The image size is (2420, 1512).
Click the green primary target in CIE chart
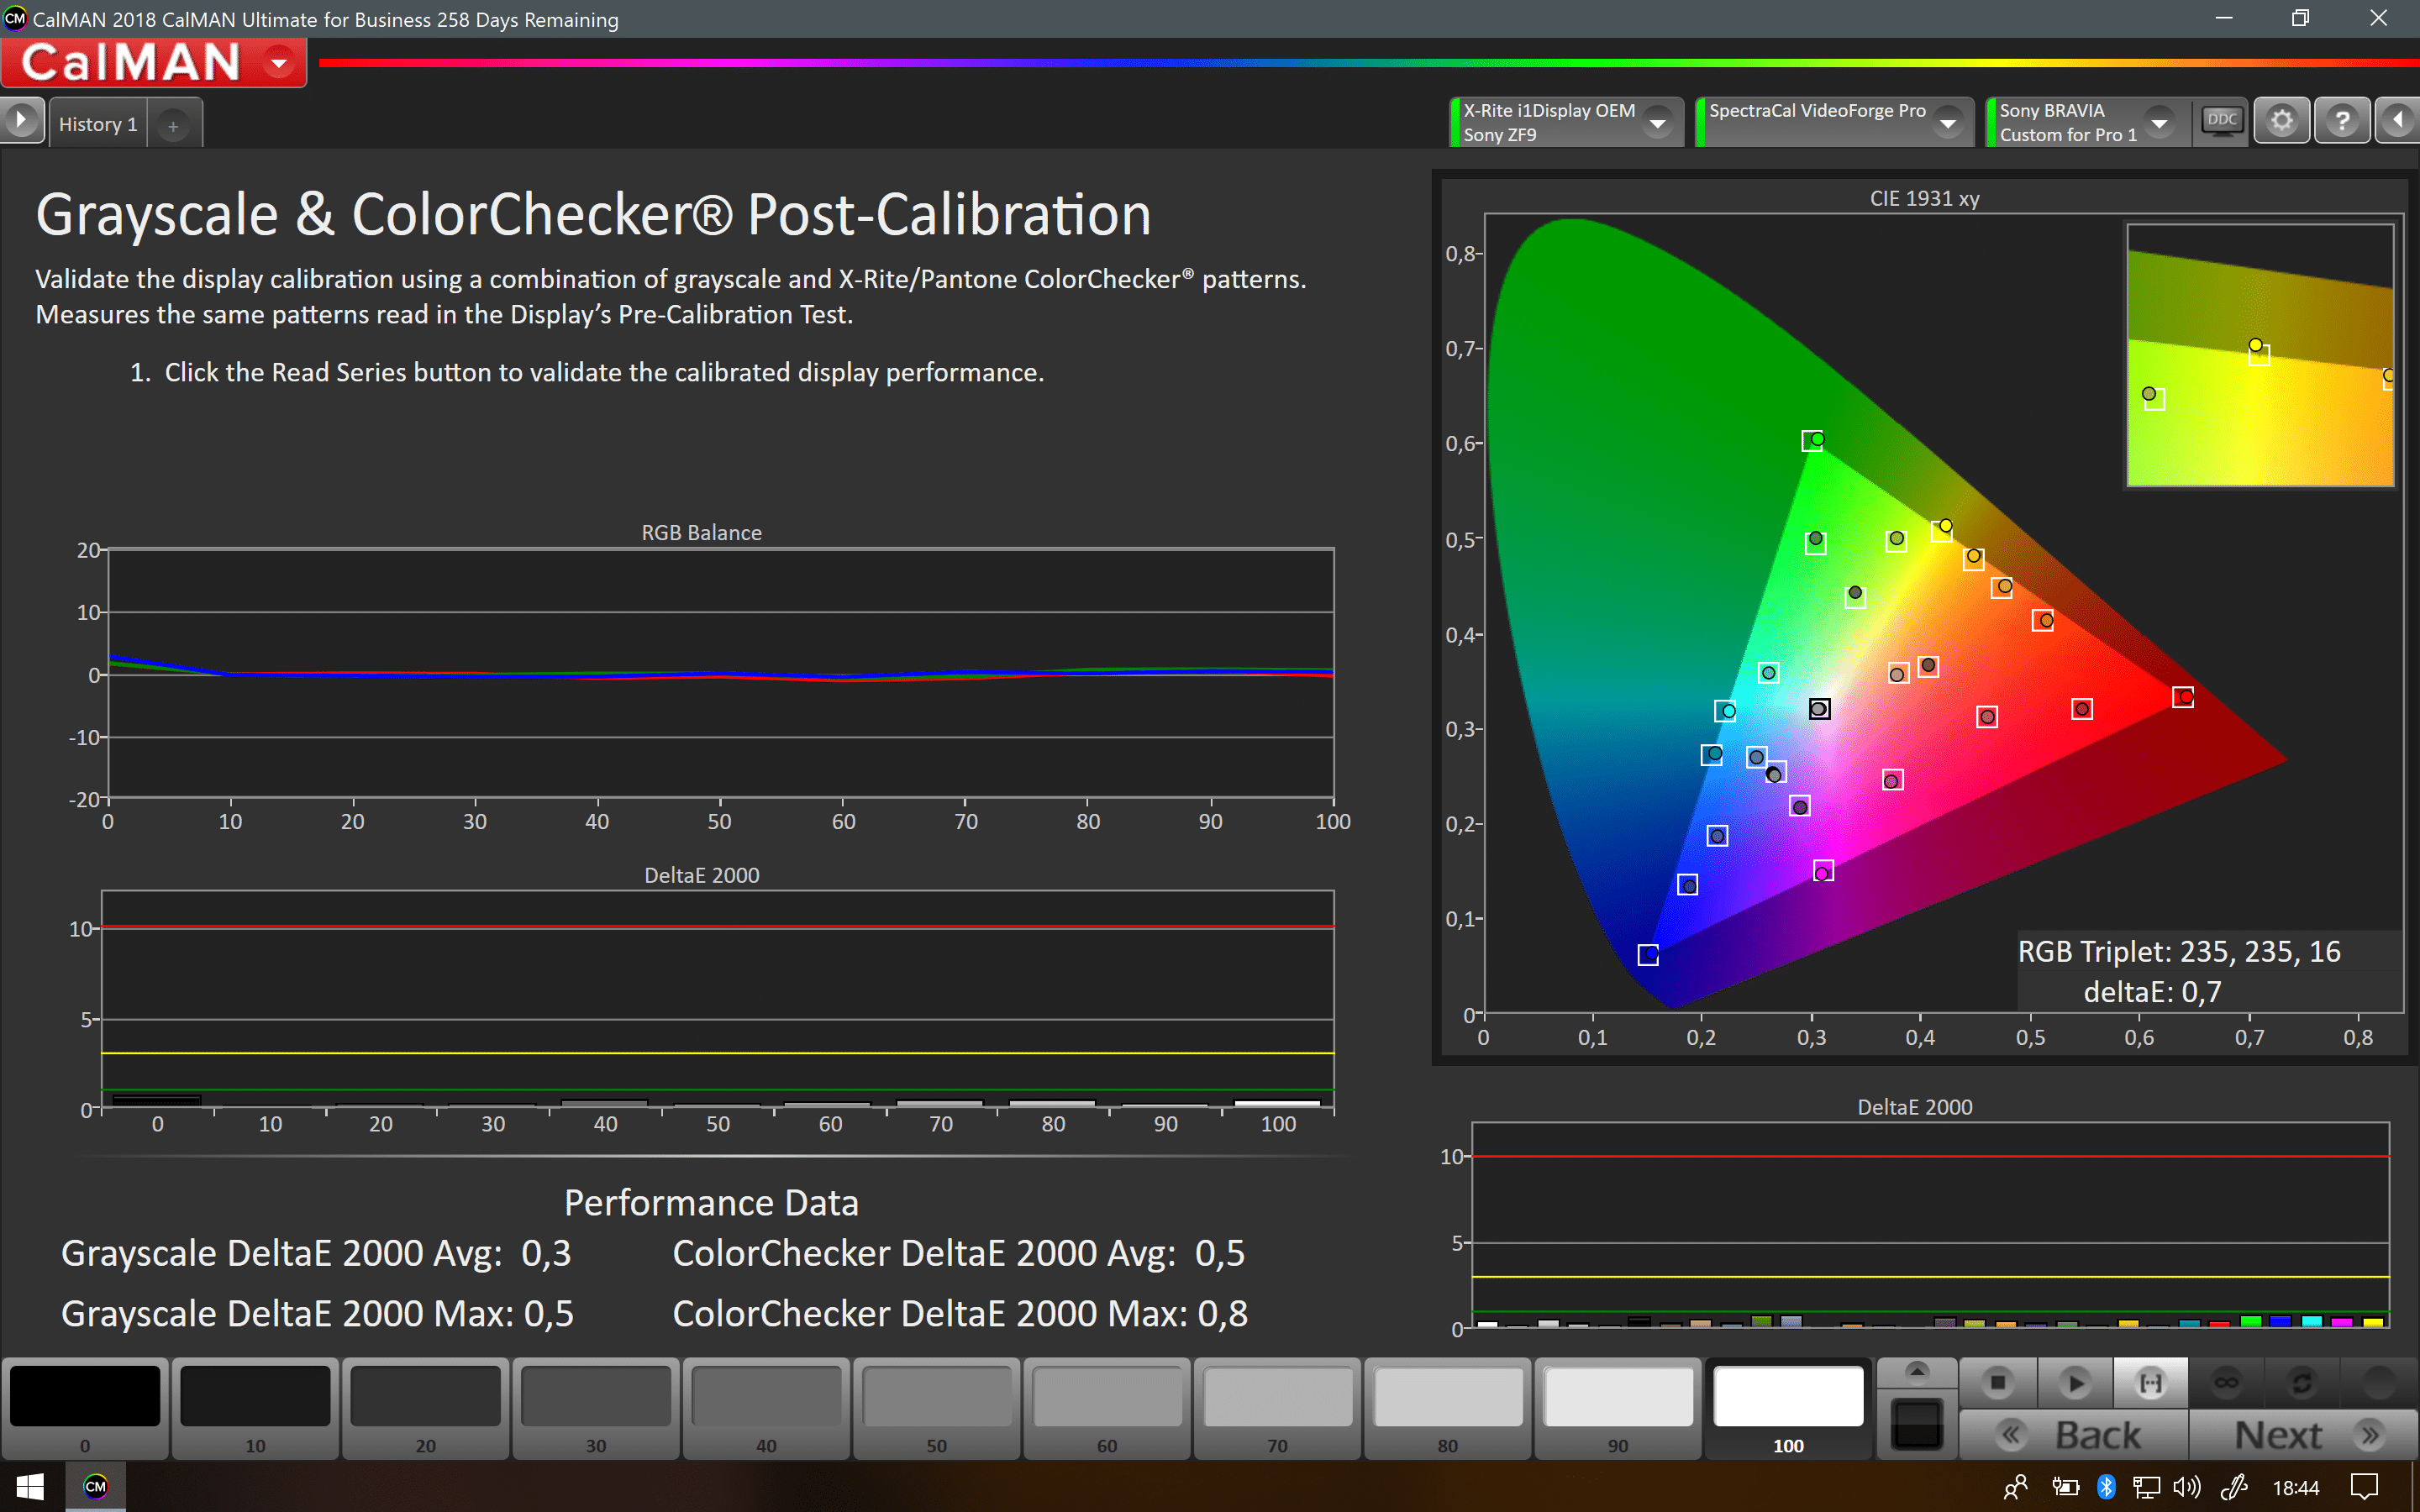click(1813, 440)
